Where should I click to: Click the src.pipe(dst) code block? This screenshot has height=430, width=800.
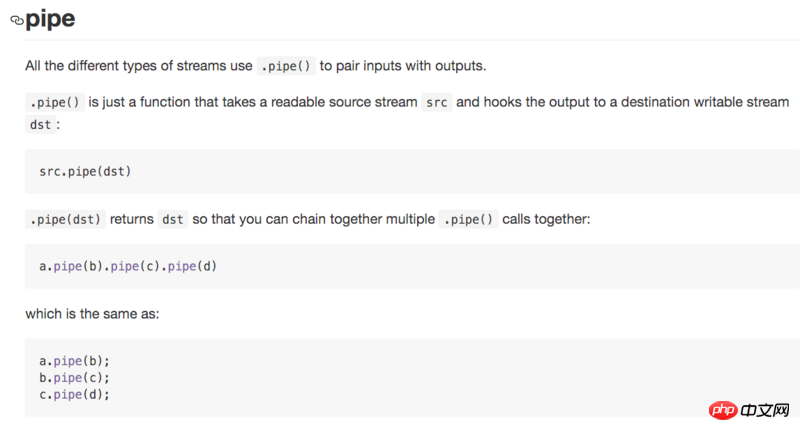[x=85, y=171]
